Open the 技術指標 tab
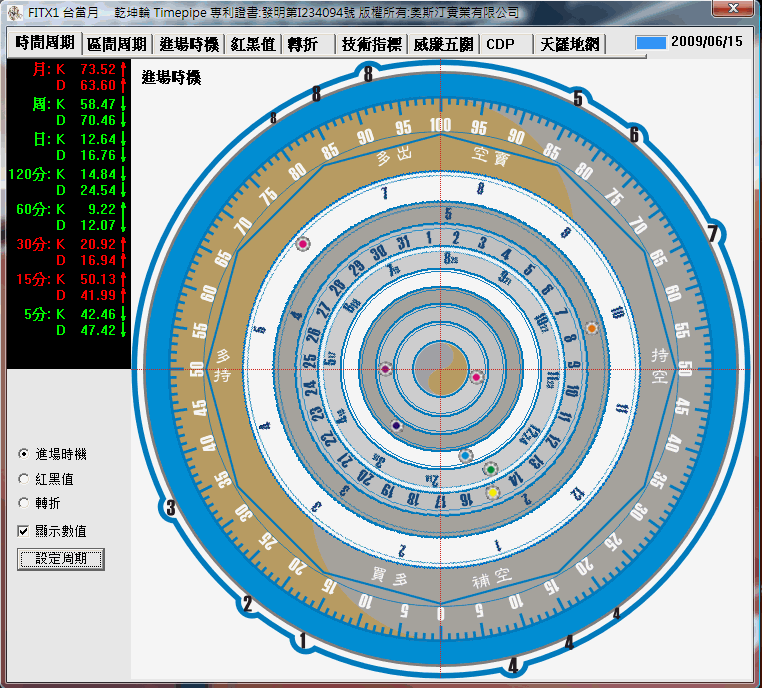 click(371, 44)
